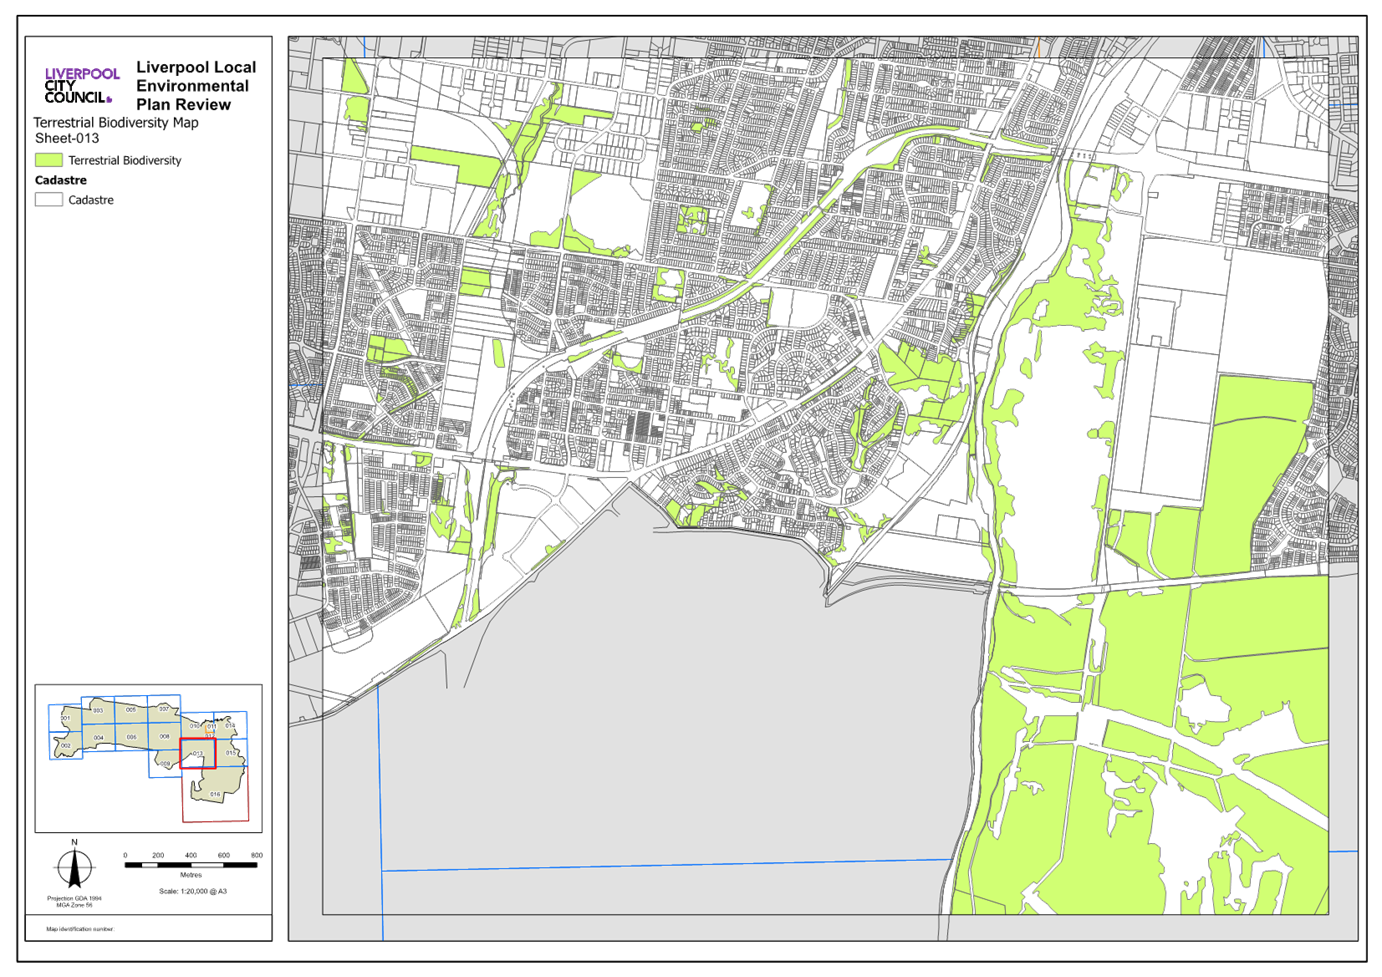Click the green Terrestrial Biodiversity legend swatch

49,160
